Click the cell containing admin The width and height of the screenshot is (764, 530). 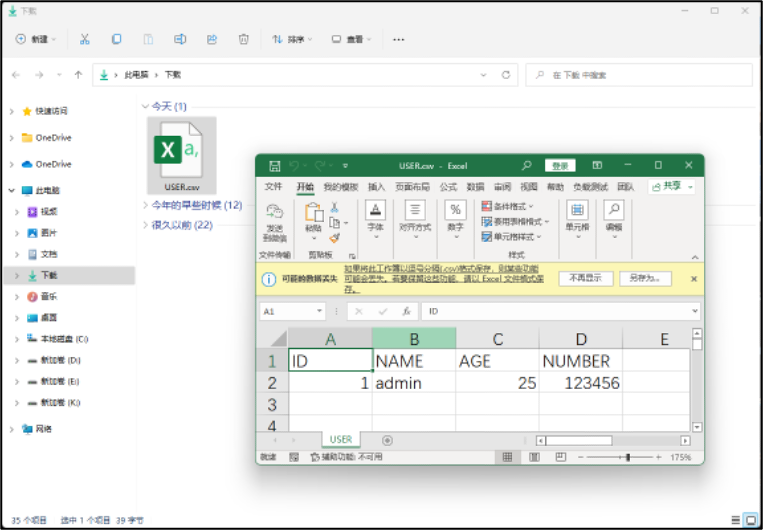click(x=414, y=383)
